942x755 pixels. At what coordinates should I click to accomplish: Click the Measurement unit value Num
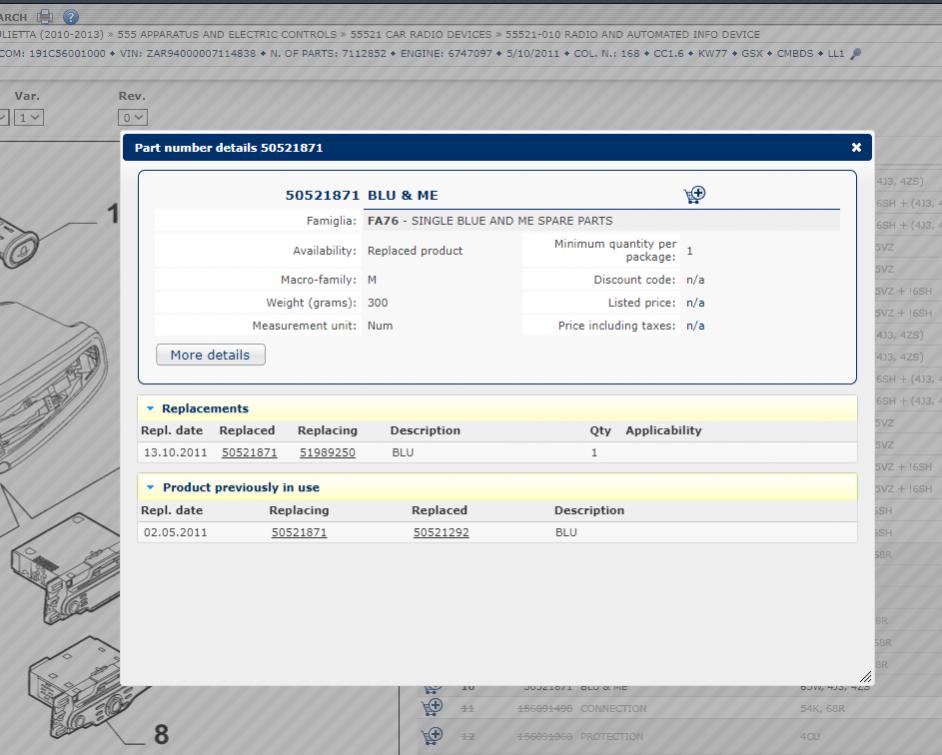(x=380, y=326)
